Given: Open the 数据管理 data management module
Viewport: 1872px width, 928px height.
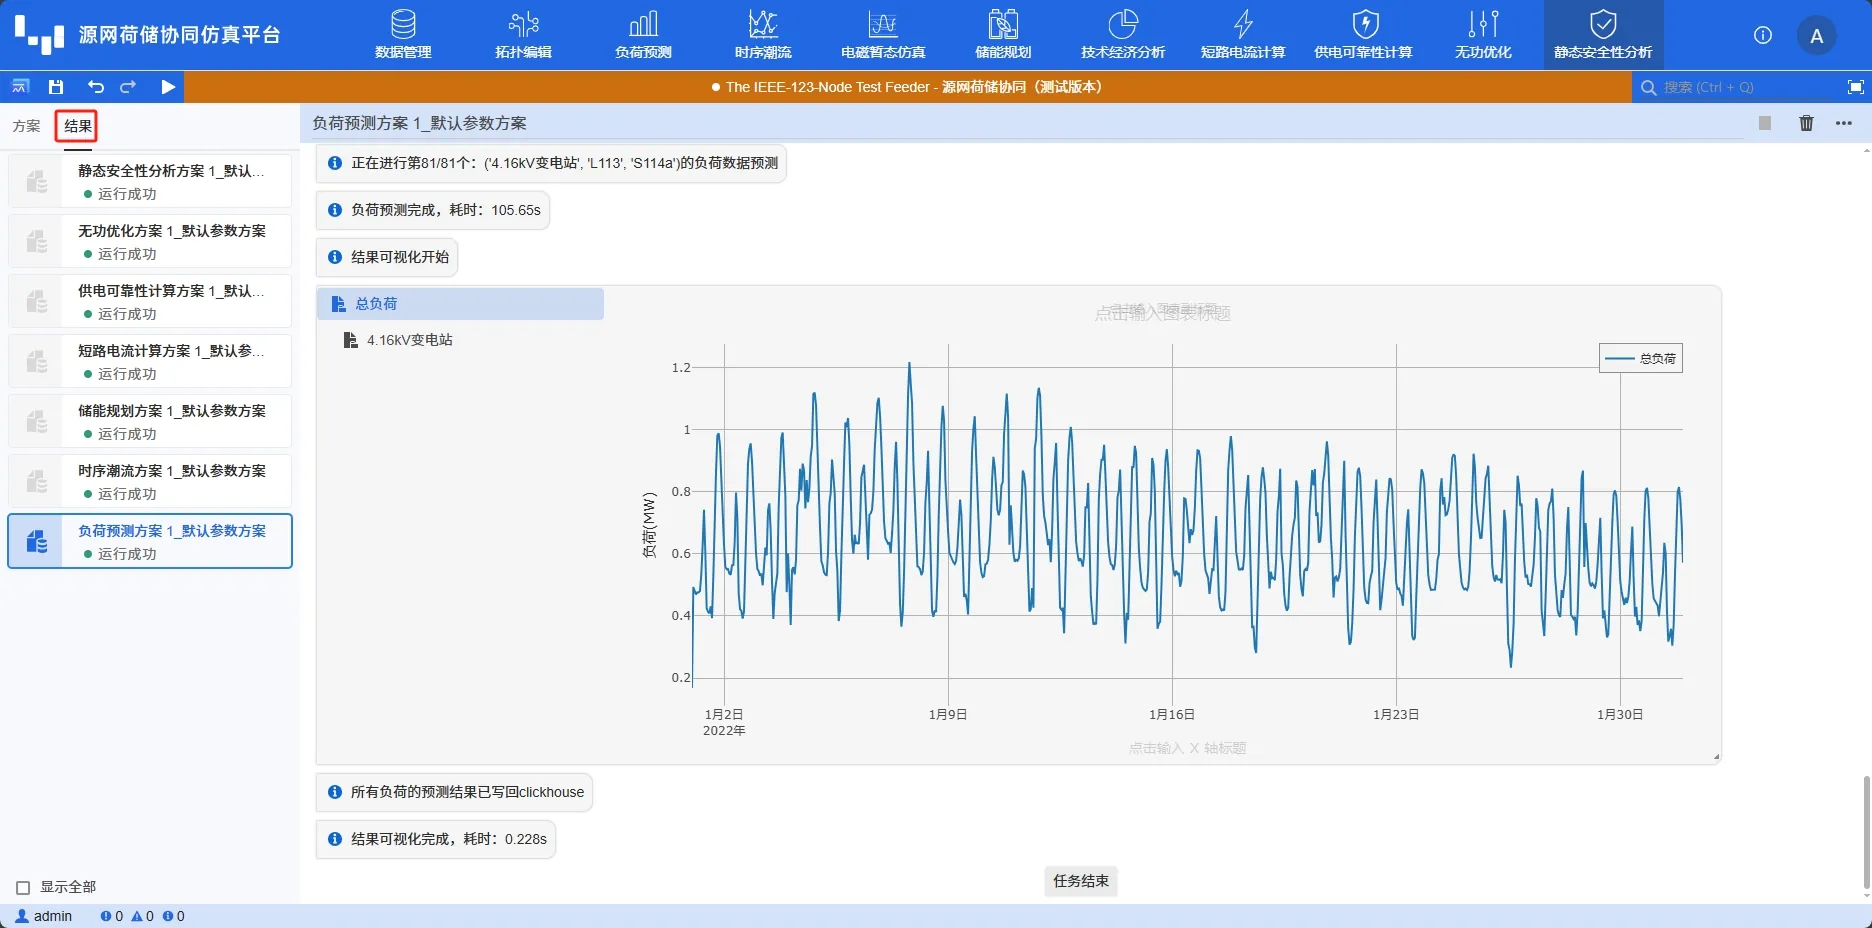Looking at the screenshot, I should (403, 35).
